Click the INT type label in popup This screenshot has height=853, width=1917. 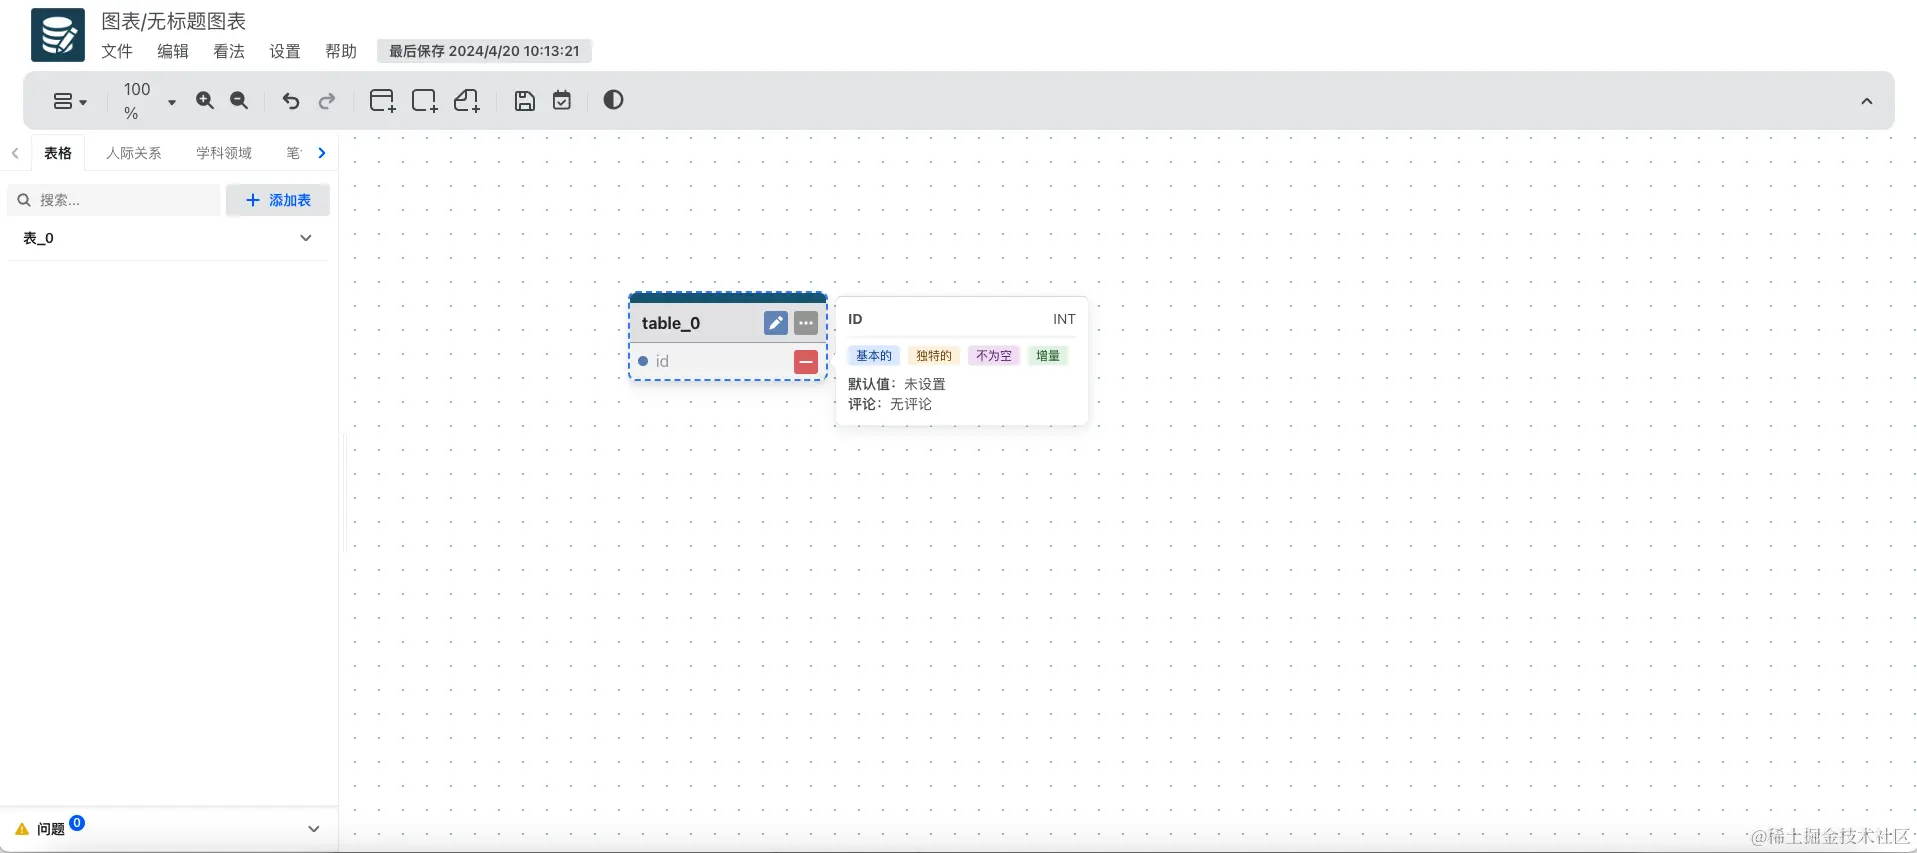point(1064,319)
